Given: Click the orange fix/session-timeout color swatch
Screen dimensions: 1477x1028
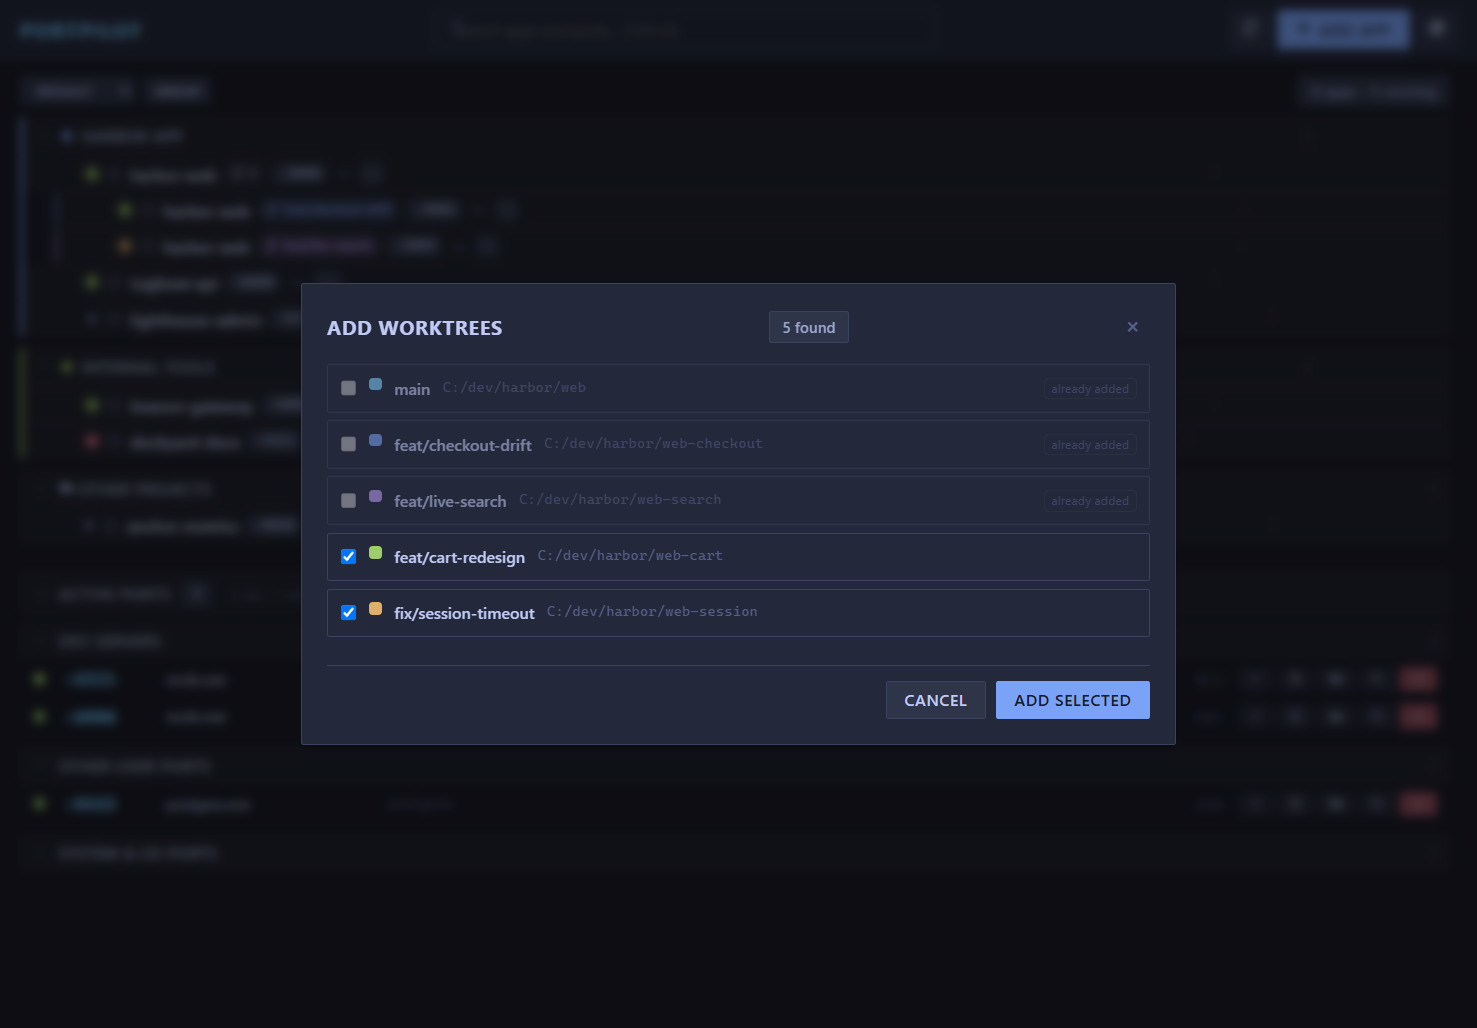Looking at the screenshot, I should pos(375,609).
